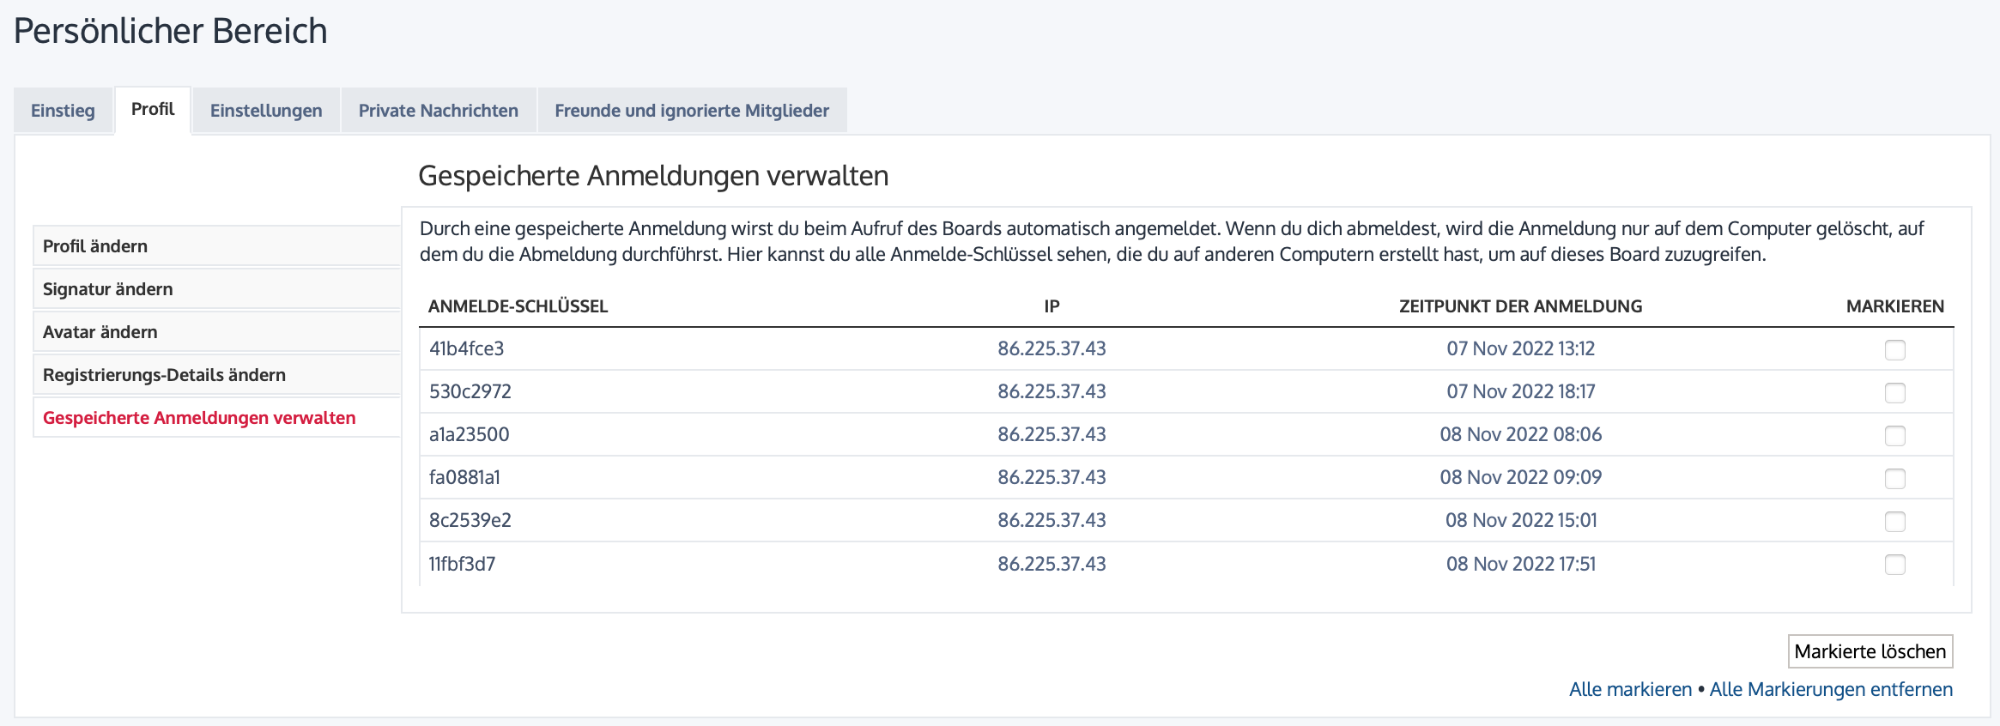Choose Avatar ändern in sidebar

pyautogui.click(x=100, y=332)
